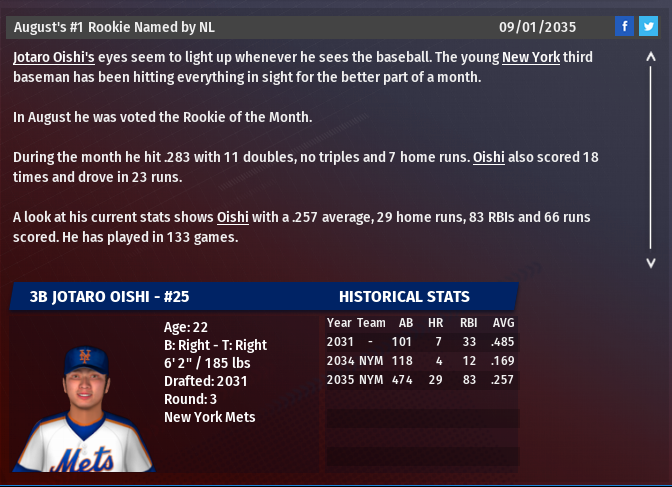Click the August's #1 Rookie headline
Image resolution: width=672 pixels, height=487 pixels.
114,26
